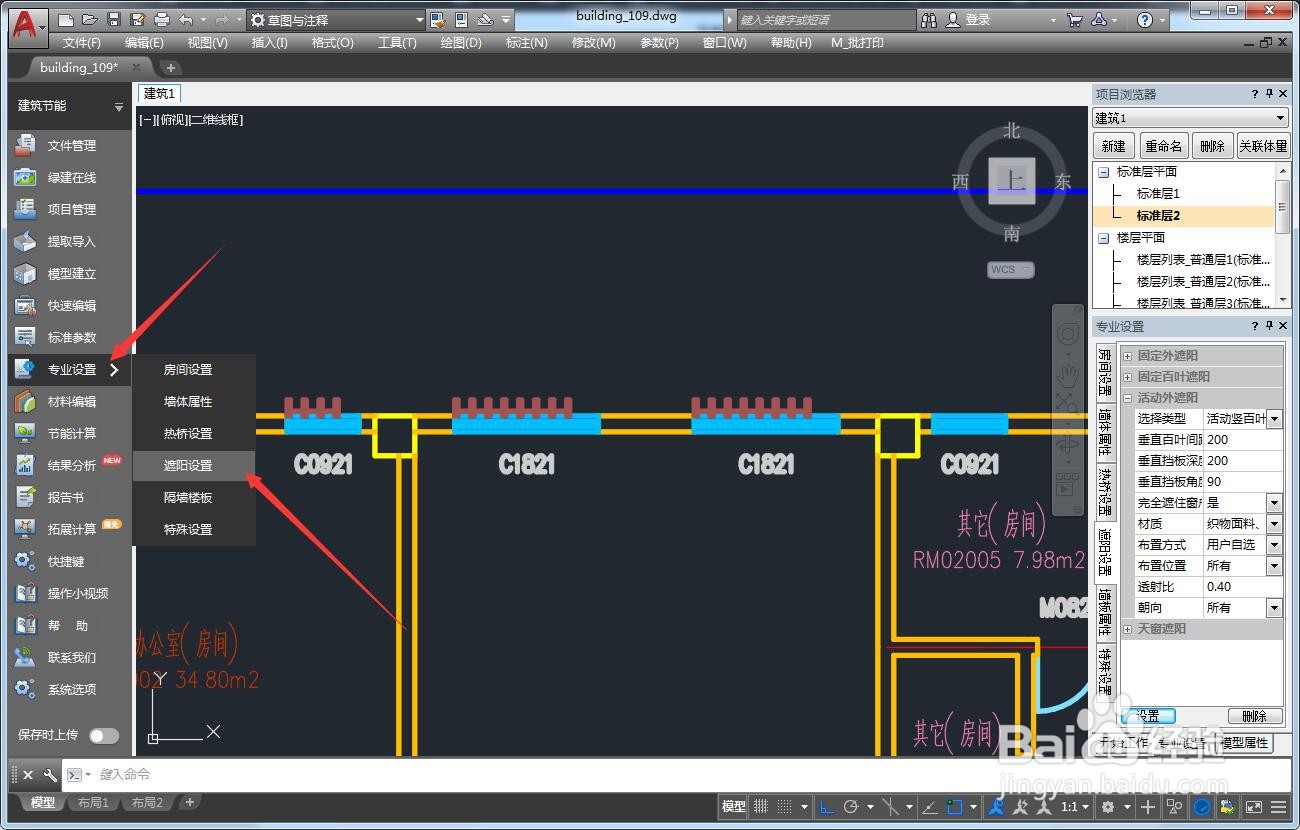
Task: Click the 关联体量 button
Action: click(x=1264, y=146)
